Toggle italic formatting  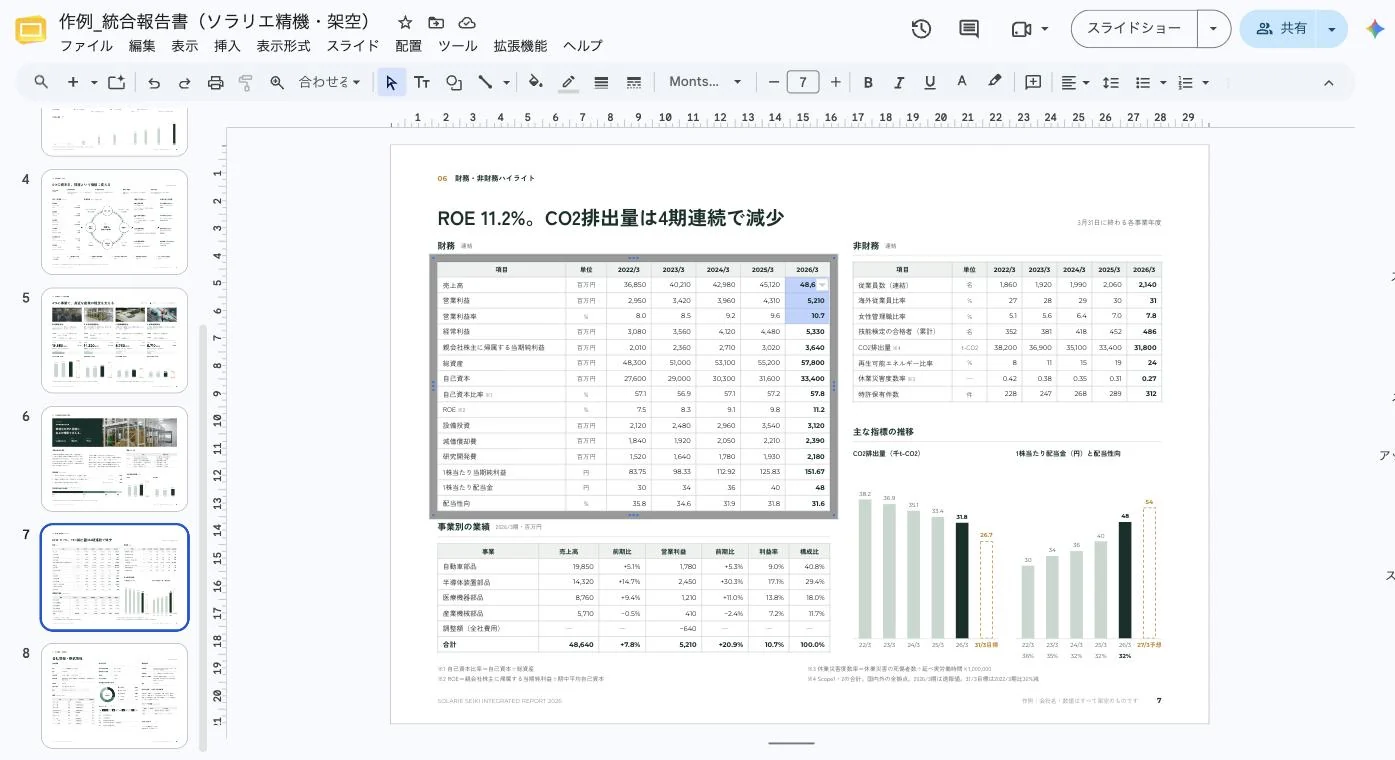click(899, 82)
